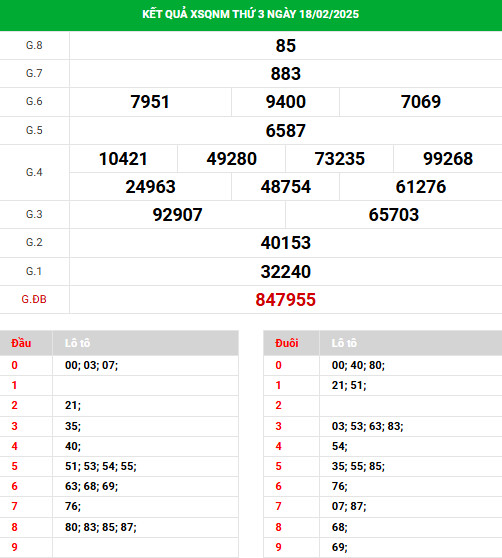Select the Đầu 5 values 51; 53; 54; 55;
The width and height of the screenshot is (502, 558).
point(101,466)
